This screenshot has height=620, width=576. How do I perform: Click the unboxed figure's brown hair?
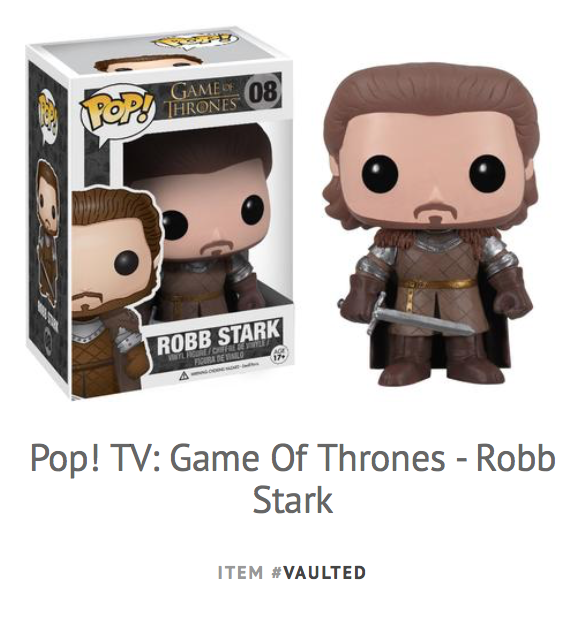429,101
